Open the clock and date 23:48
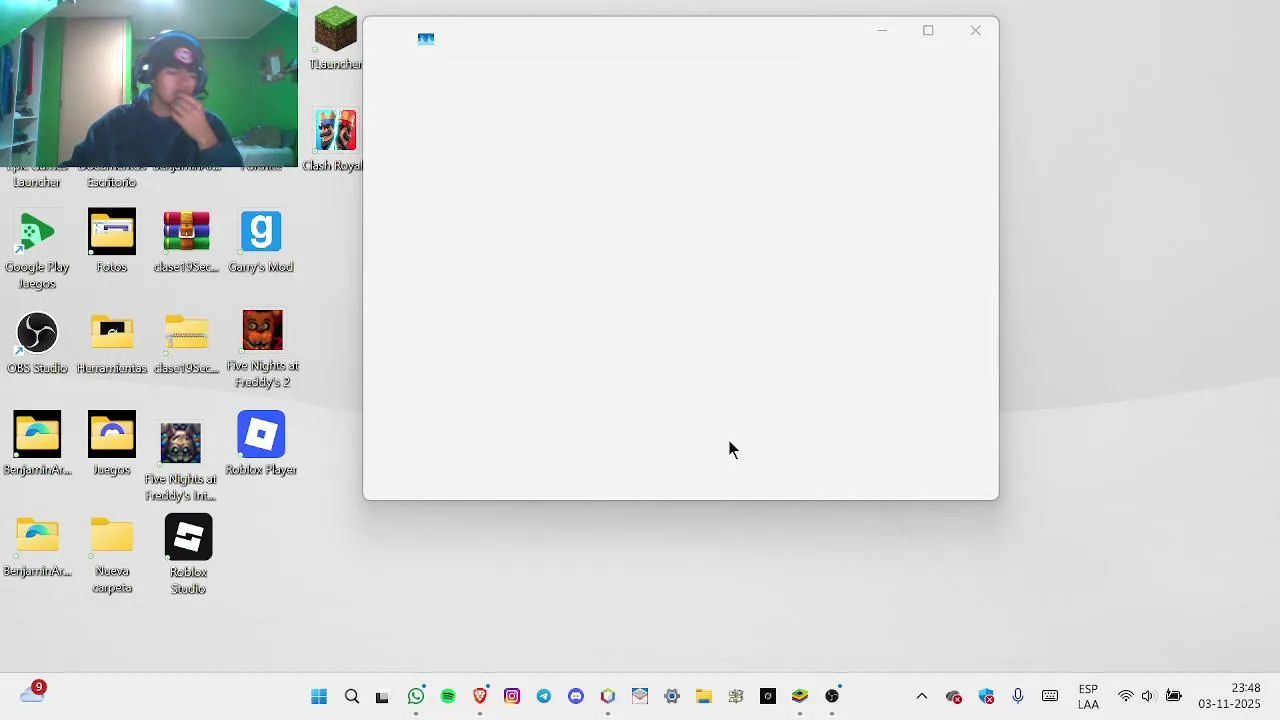1280x720 pixels. click(x=1230, y=697)
